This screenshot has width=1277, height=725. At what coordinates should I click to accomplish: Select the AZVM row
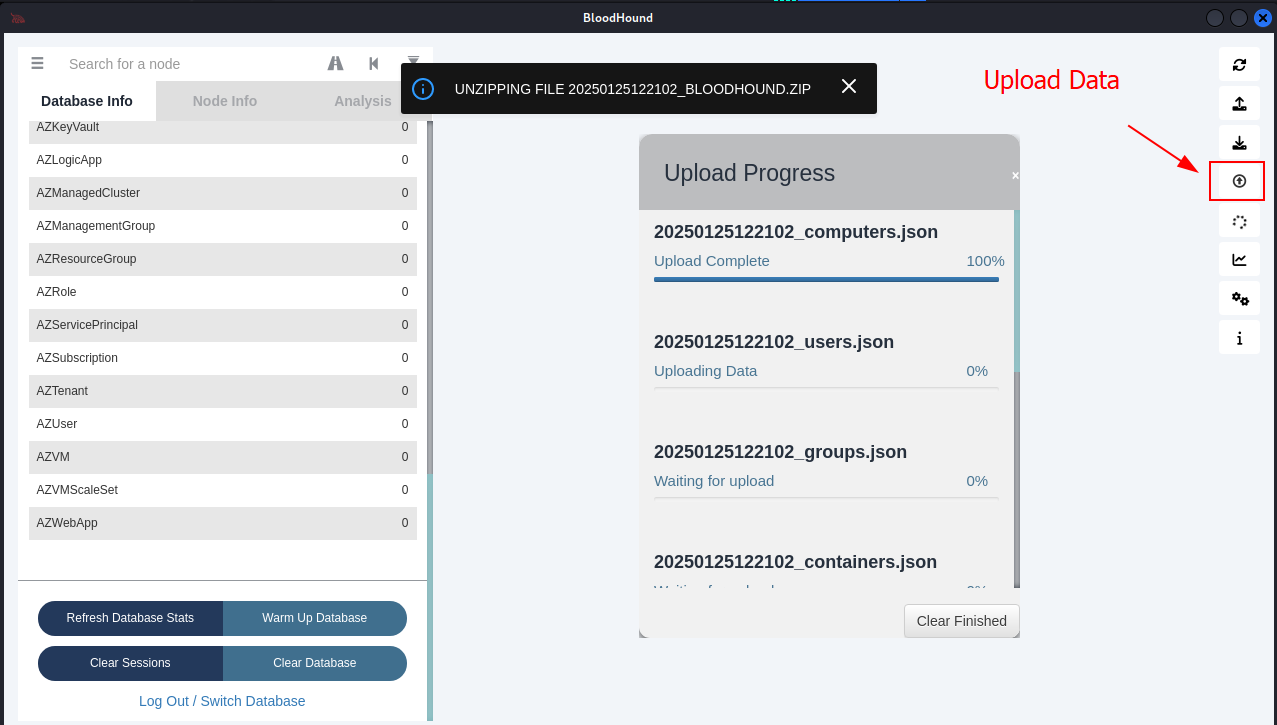[x=223, y=457]
